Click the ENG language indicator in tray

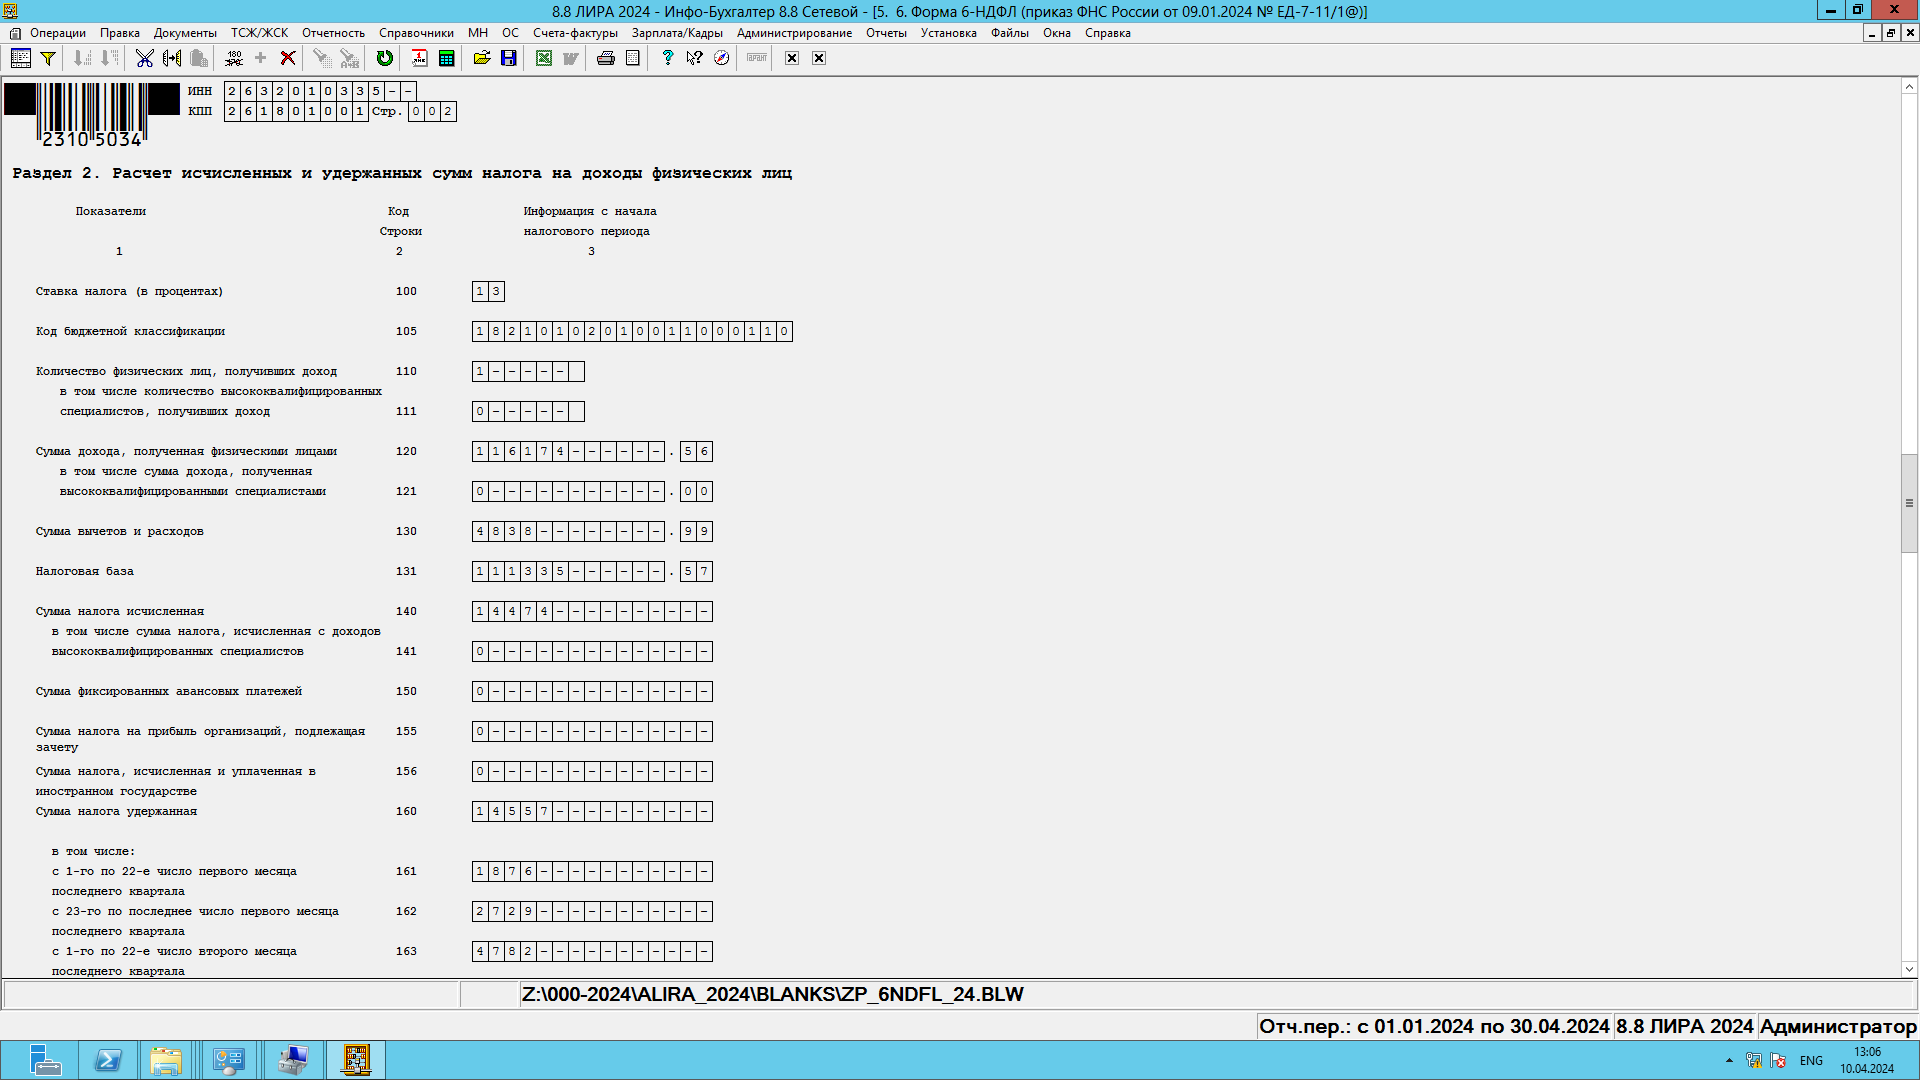point(1811,1060)
